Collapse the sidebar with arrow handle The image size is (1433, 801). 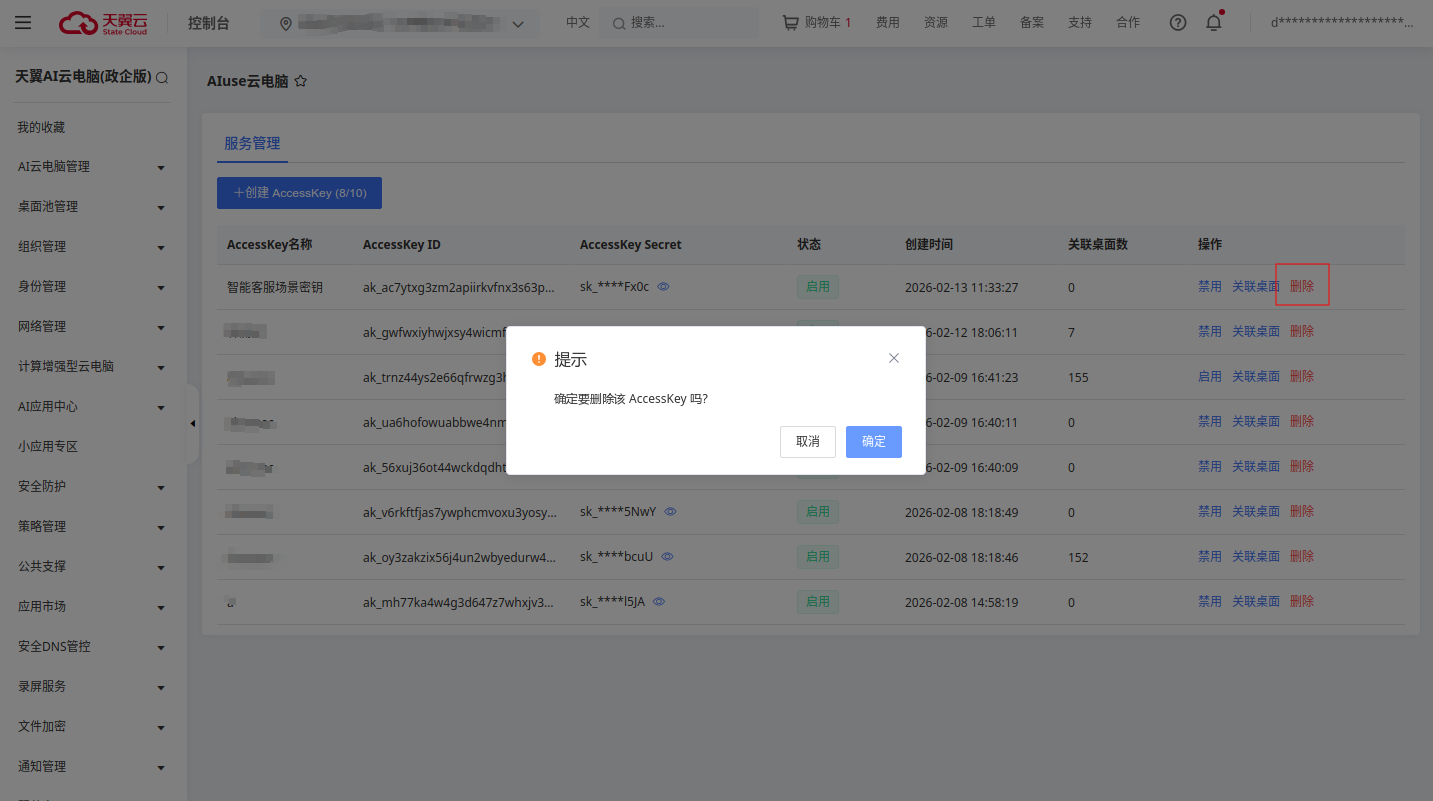click(193, 424)
